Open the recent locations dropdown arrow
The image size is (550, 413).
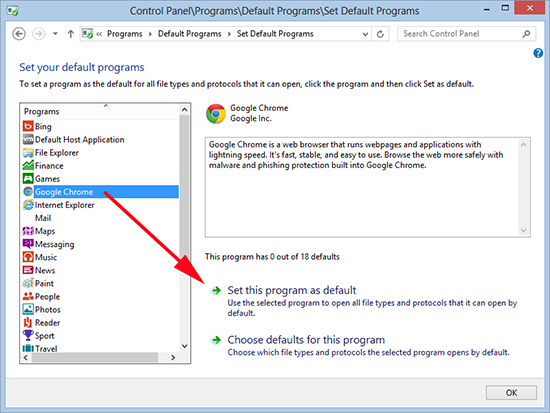tap(55, 34)
